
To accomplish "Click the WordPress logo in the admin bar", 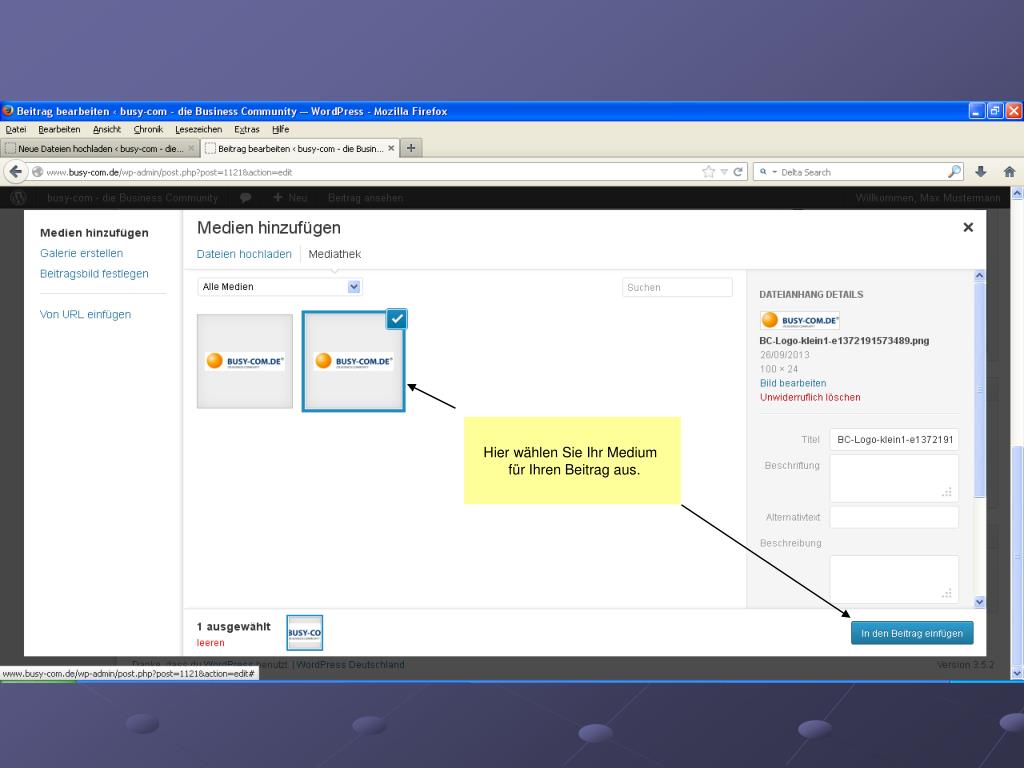I will point(18,198).
